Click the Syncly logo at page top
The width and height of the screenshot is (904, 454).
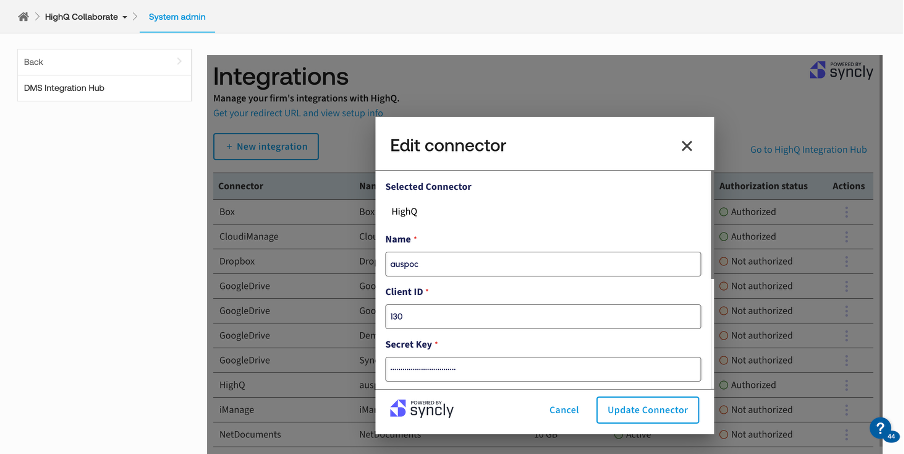841,70
